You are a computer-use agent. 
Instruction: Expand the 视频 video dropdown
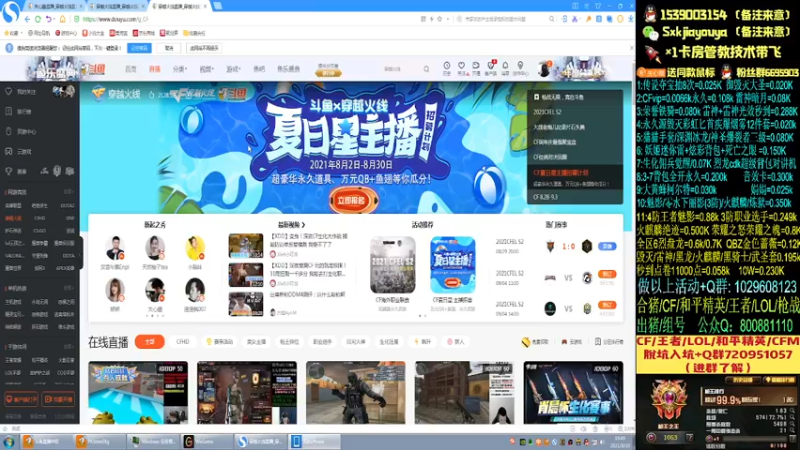(206, 69)
